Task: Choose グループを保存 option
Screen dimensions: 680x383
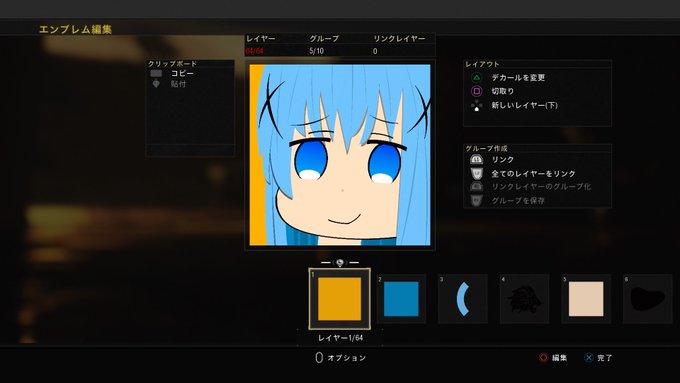Action: click(518, 200)
